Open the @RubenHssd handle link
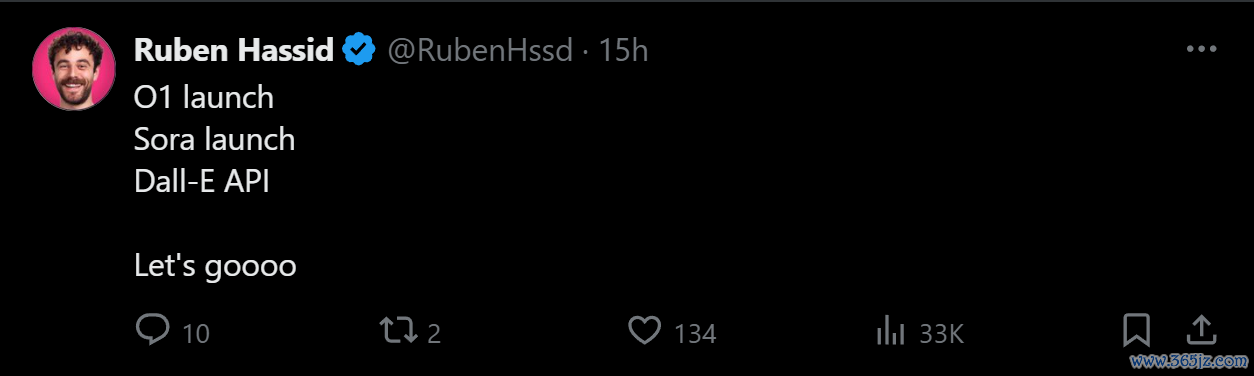Viewport: 1254px width, 376px height. (x=480, y=50)
